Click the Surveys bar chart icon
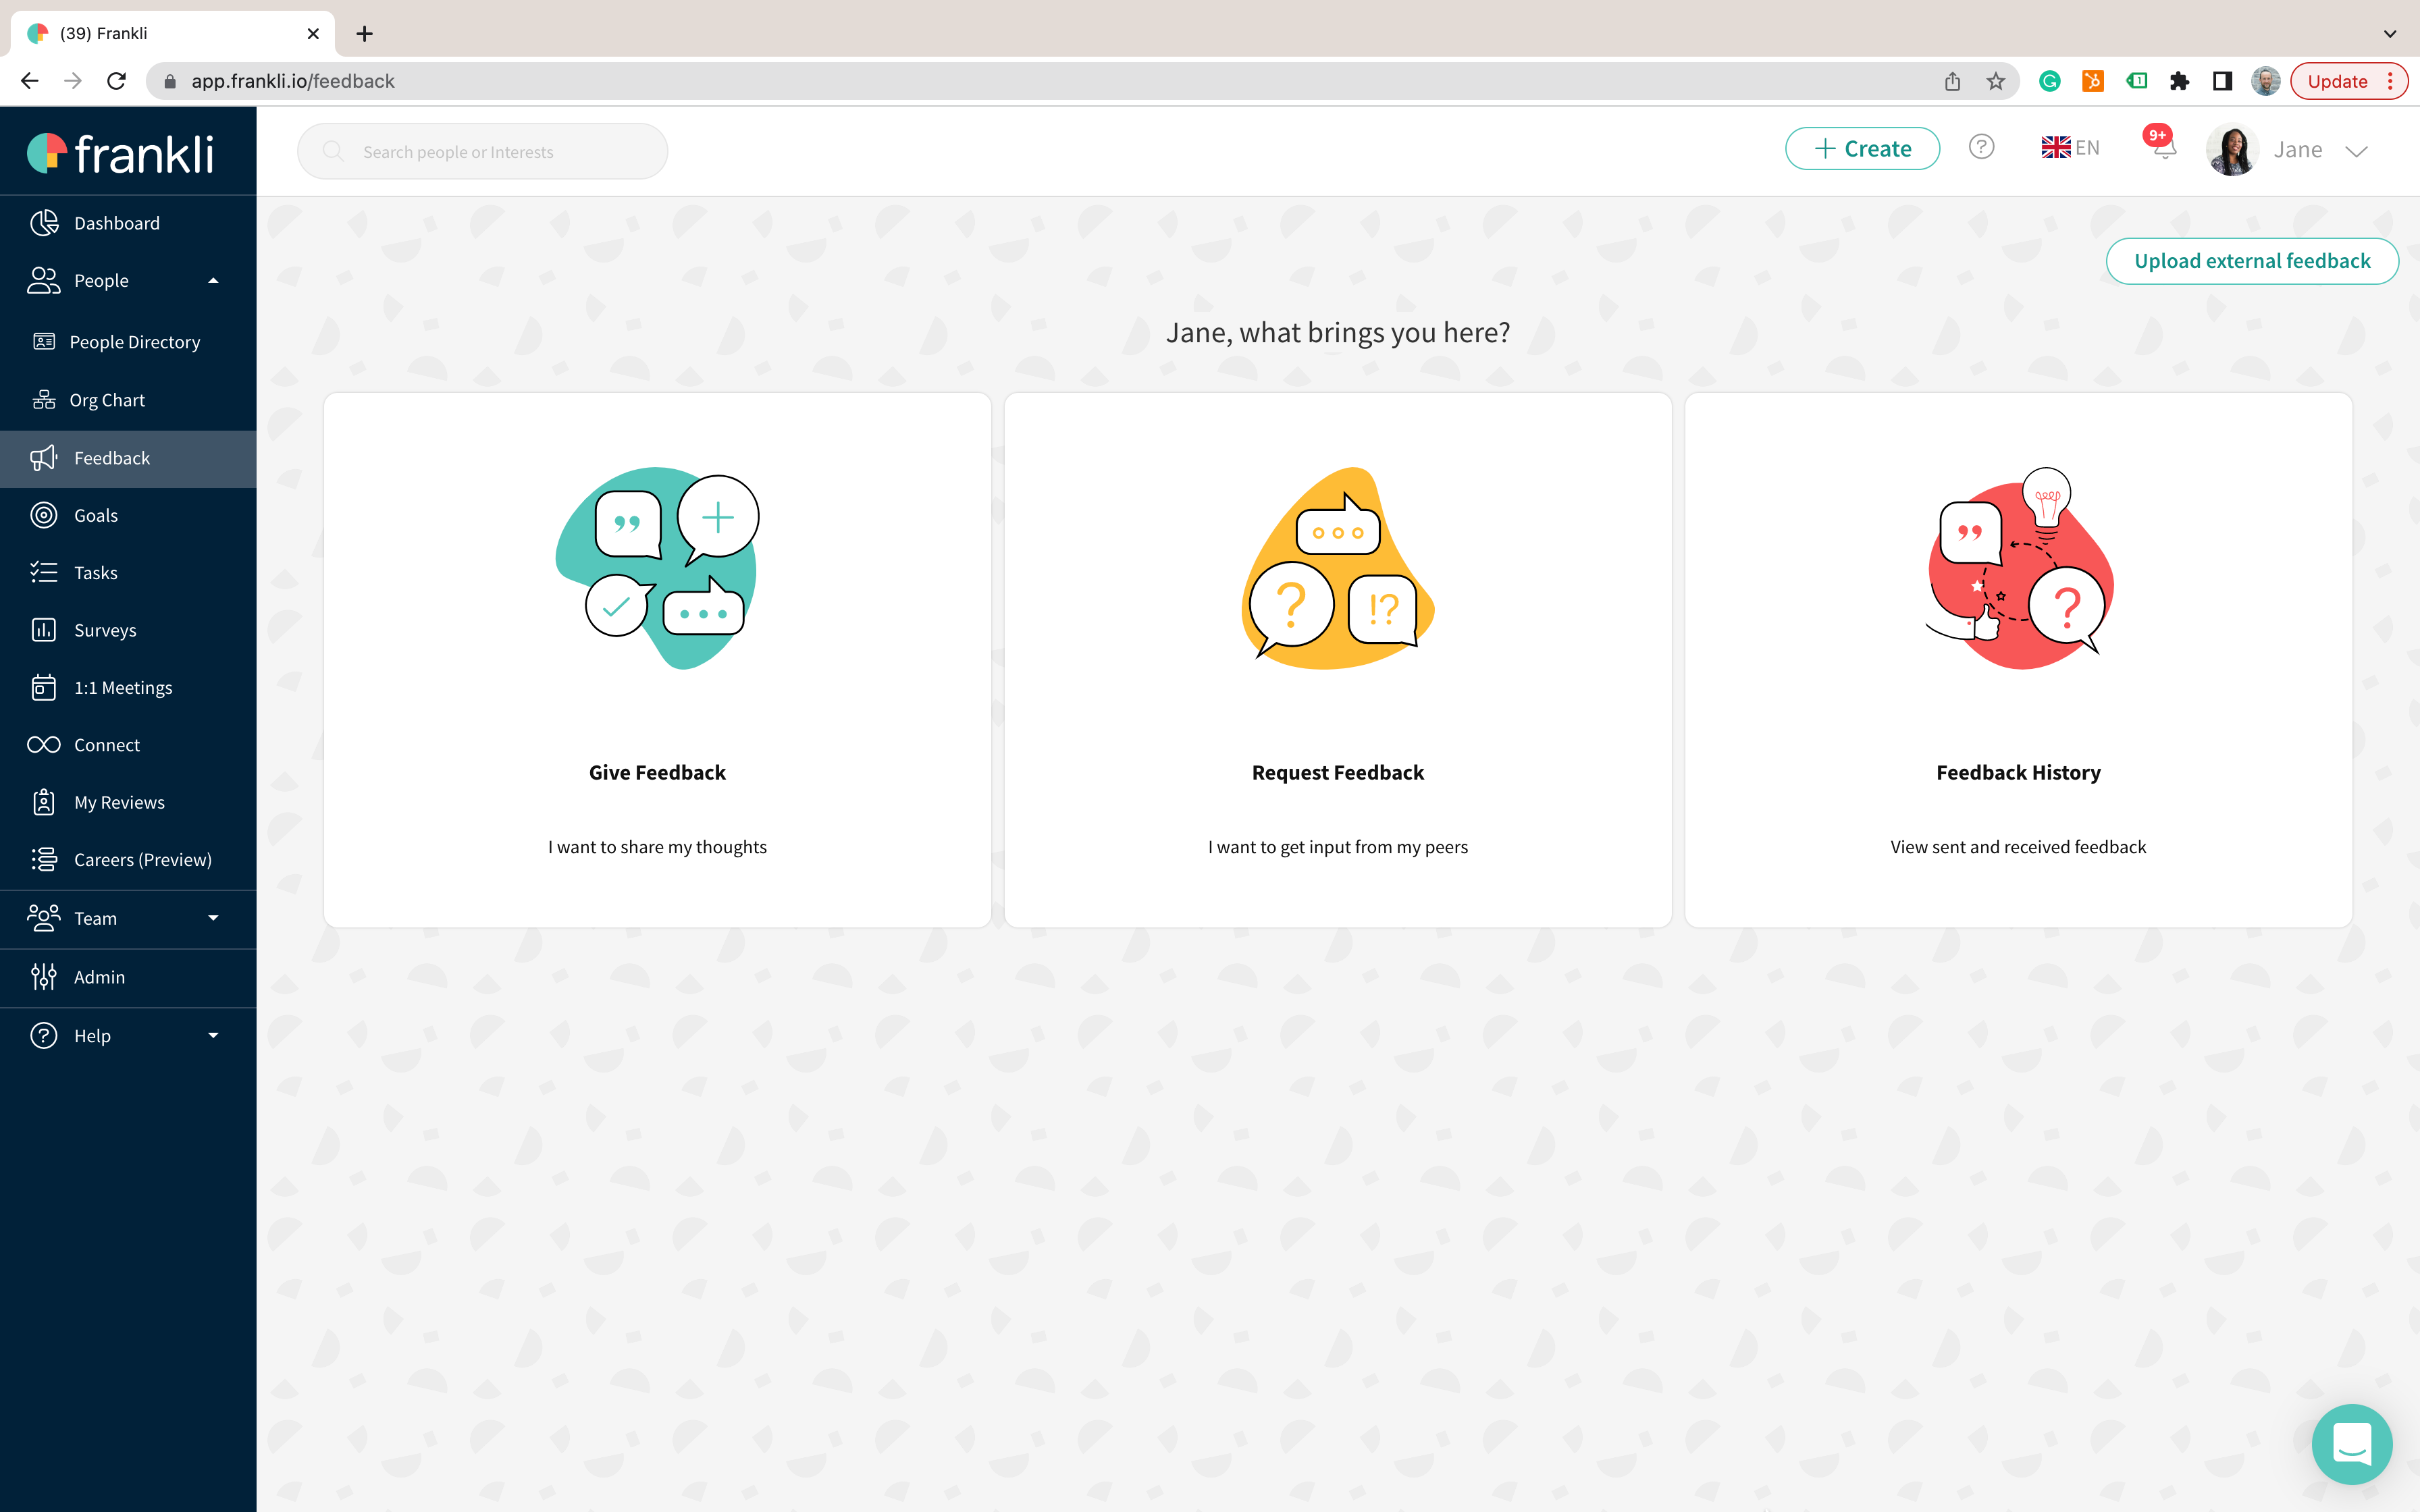This screenshot has width=2420, height=1512. tap(44, 630)
